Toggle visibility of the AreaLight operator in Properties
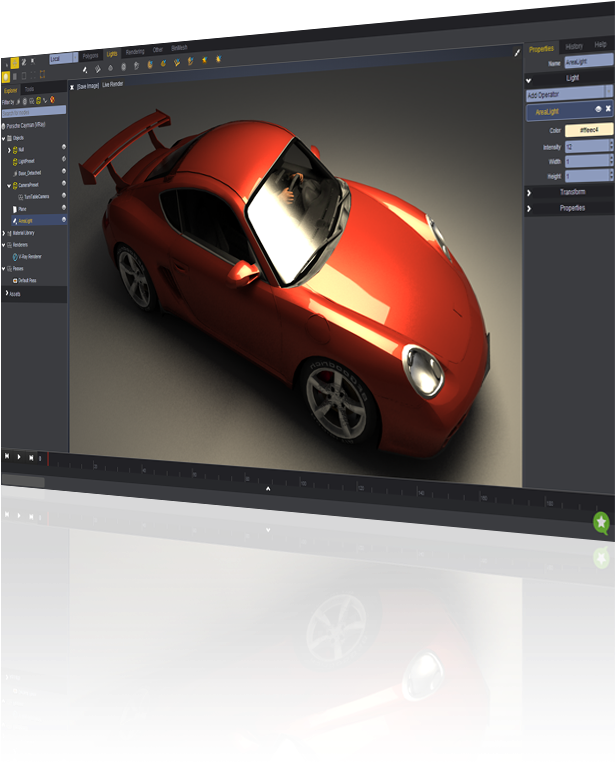This screenshot has height=762, width=615. [x=597, y=109]
